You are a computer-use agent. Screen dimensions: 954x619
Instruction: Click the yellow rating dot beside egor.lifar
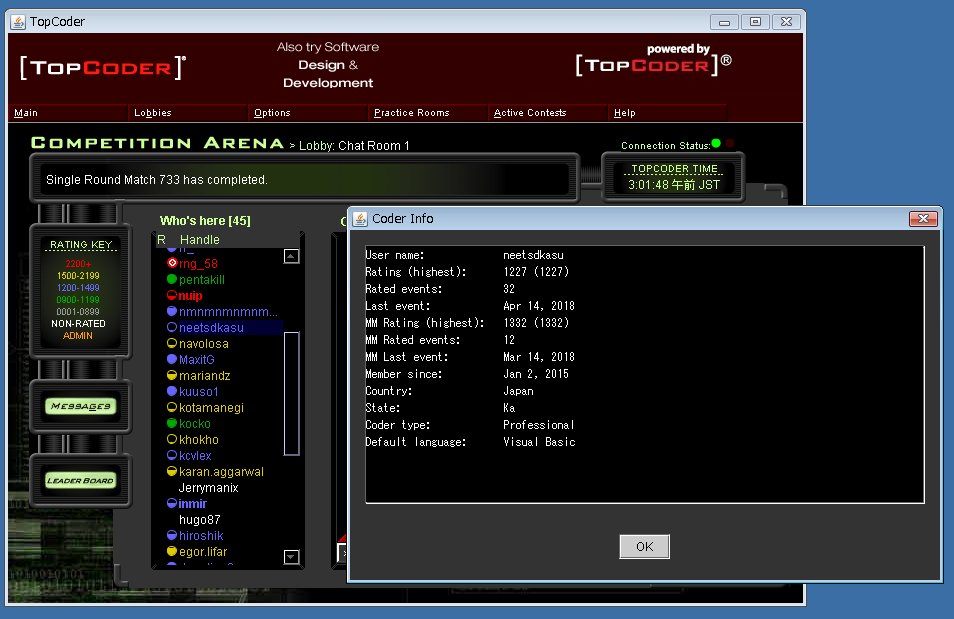coord(172,551)
